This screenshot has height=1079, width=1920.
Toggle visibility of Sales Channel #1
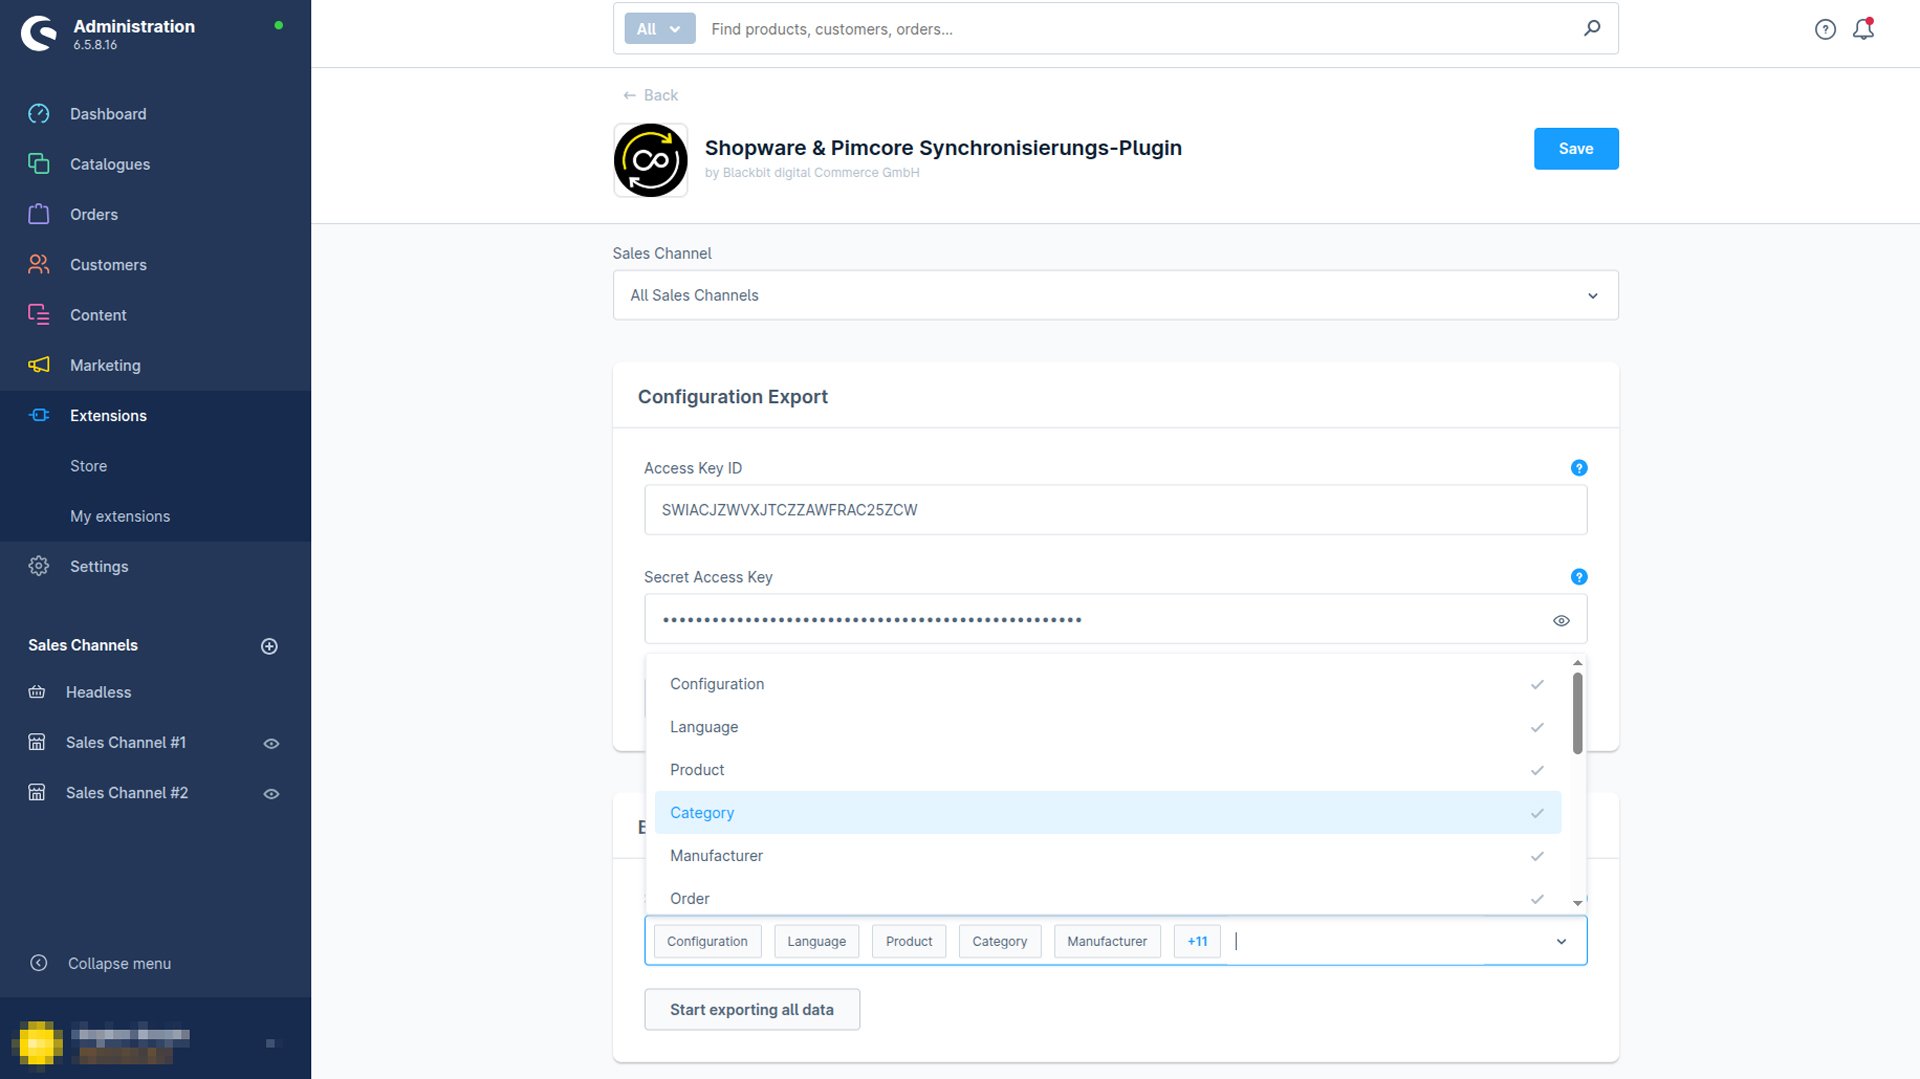pos(271,743)
